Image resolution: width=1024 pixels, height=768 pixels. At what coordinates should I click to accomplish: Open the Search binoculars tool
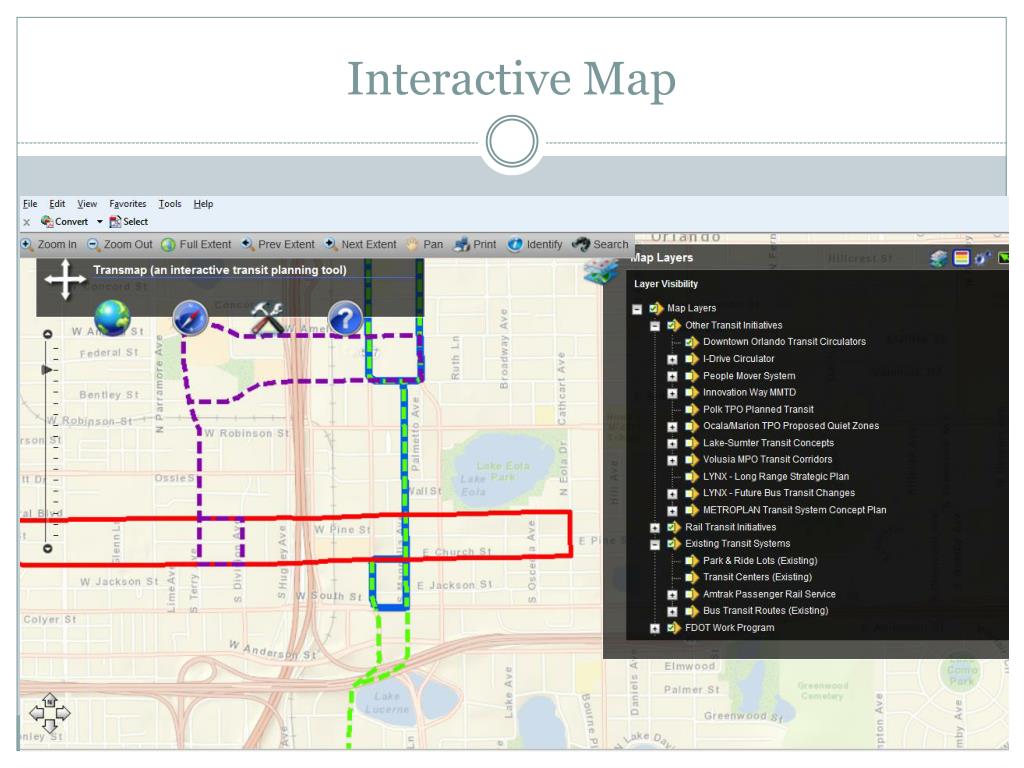point(600,244)
